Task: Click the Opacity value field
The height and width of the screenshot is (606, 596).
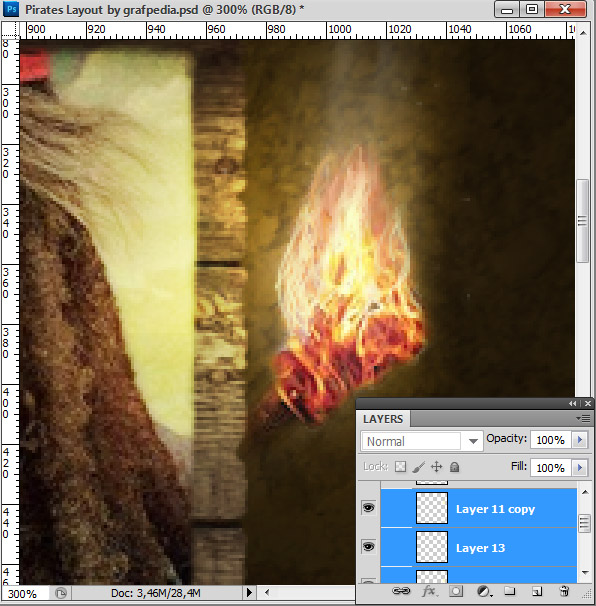Action: (551, 440)
